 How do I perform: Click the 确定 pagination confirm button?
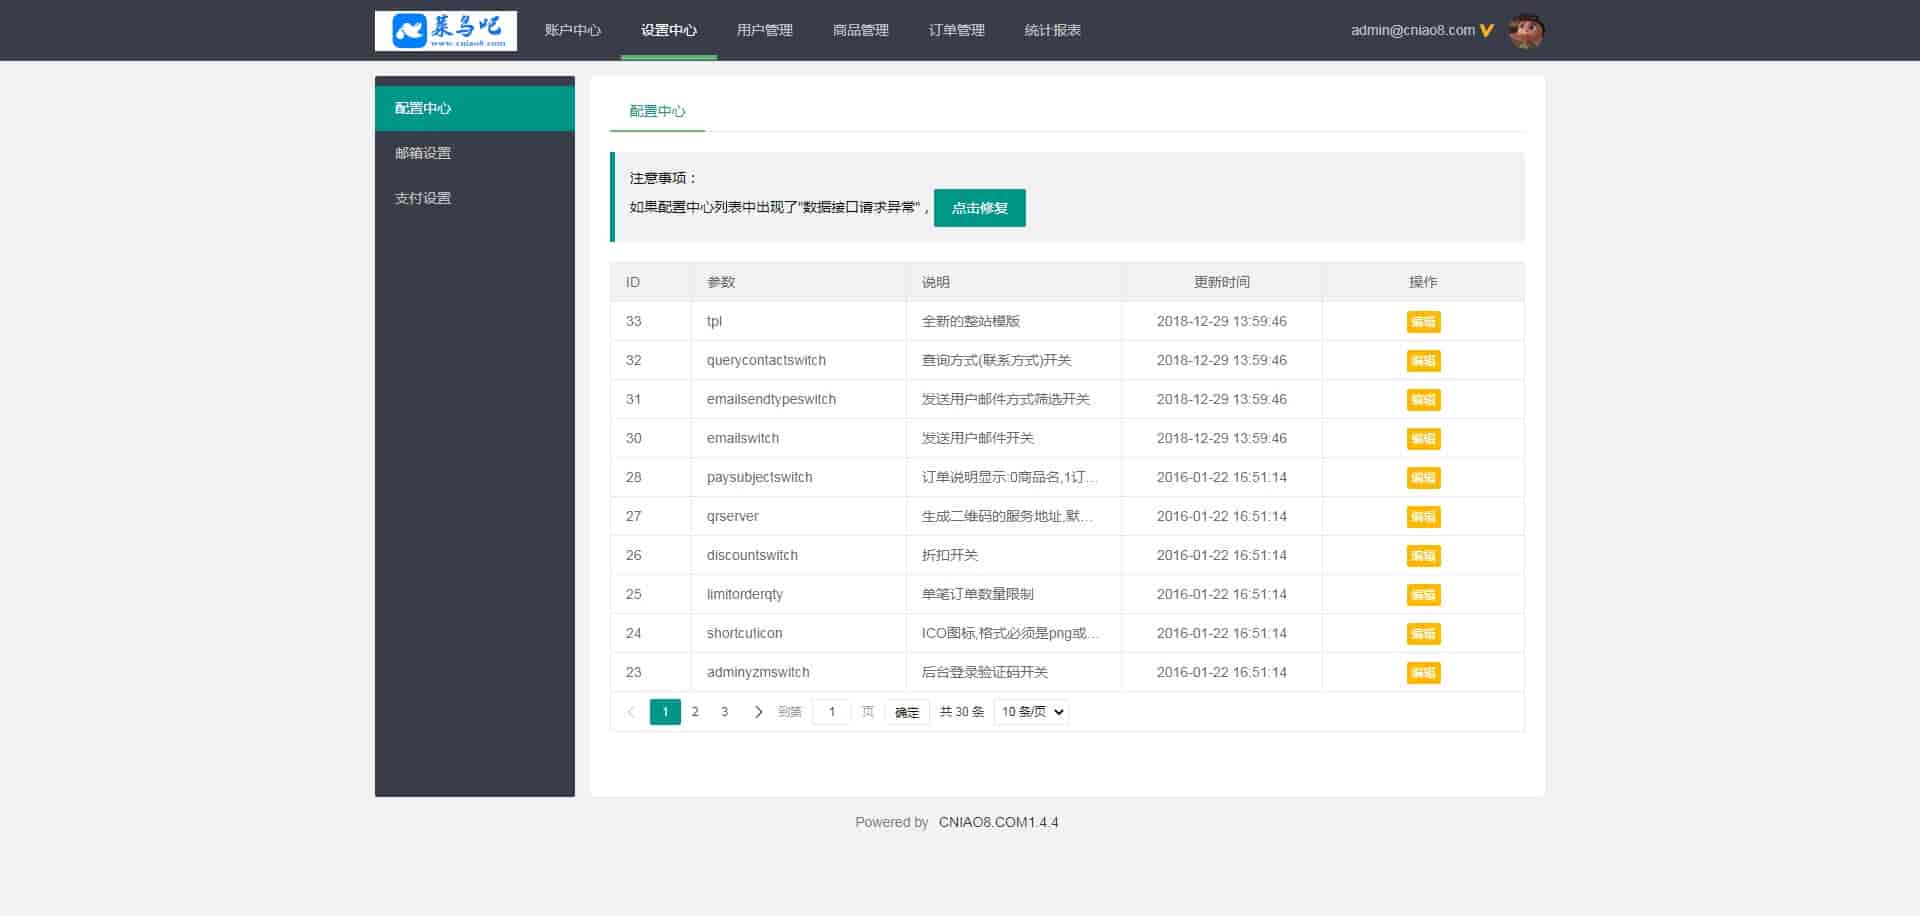coord(906,712)
